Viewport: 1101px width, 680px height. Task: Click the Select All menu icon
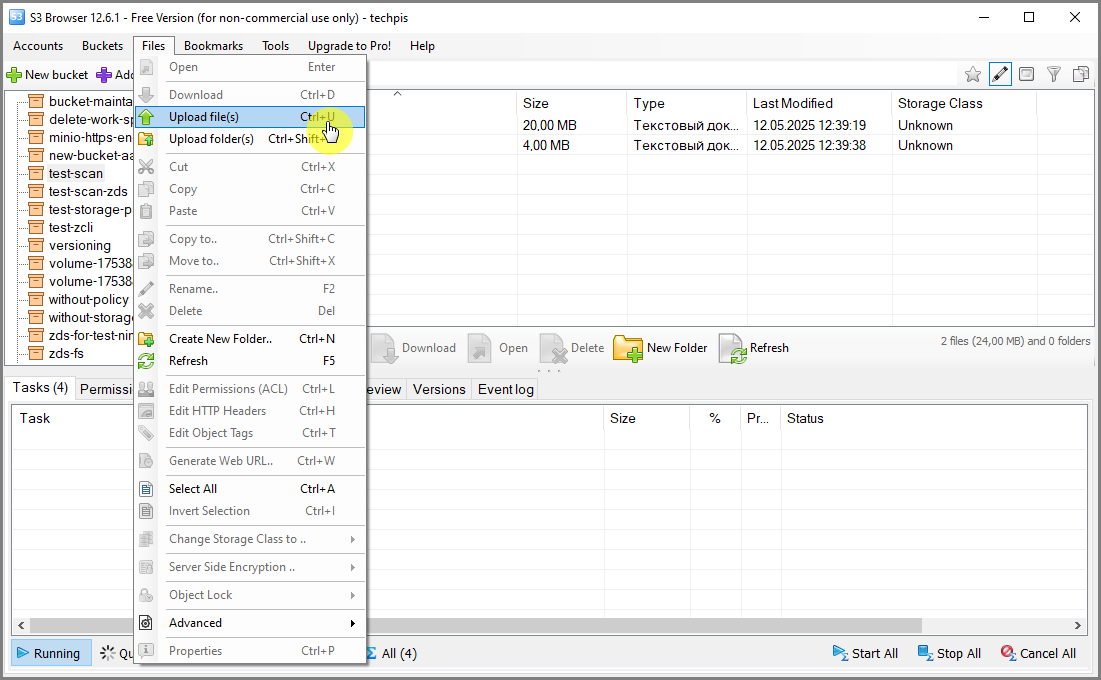tap(146, 489)
